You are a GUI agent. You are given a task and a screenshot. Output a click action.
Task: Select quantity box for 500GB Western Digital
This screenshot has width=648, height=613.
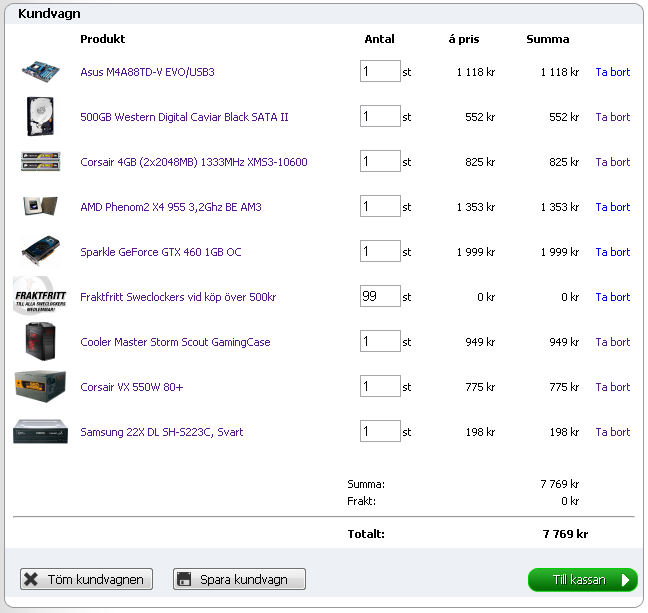(x=380, y=116)
